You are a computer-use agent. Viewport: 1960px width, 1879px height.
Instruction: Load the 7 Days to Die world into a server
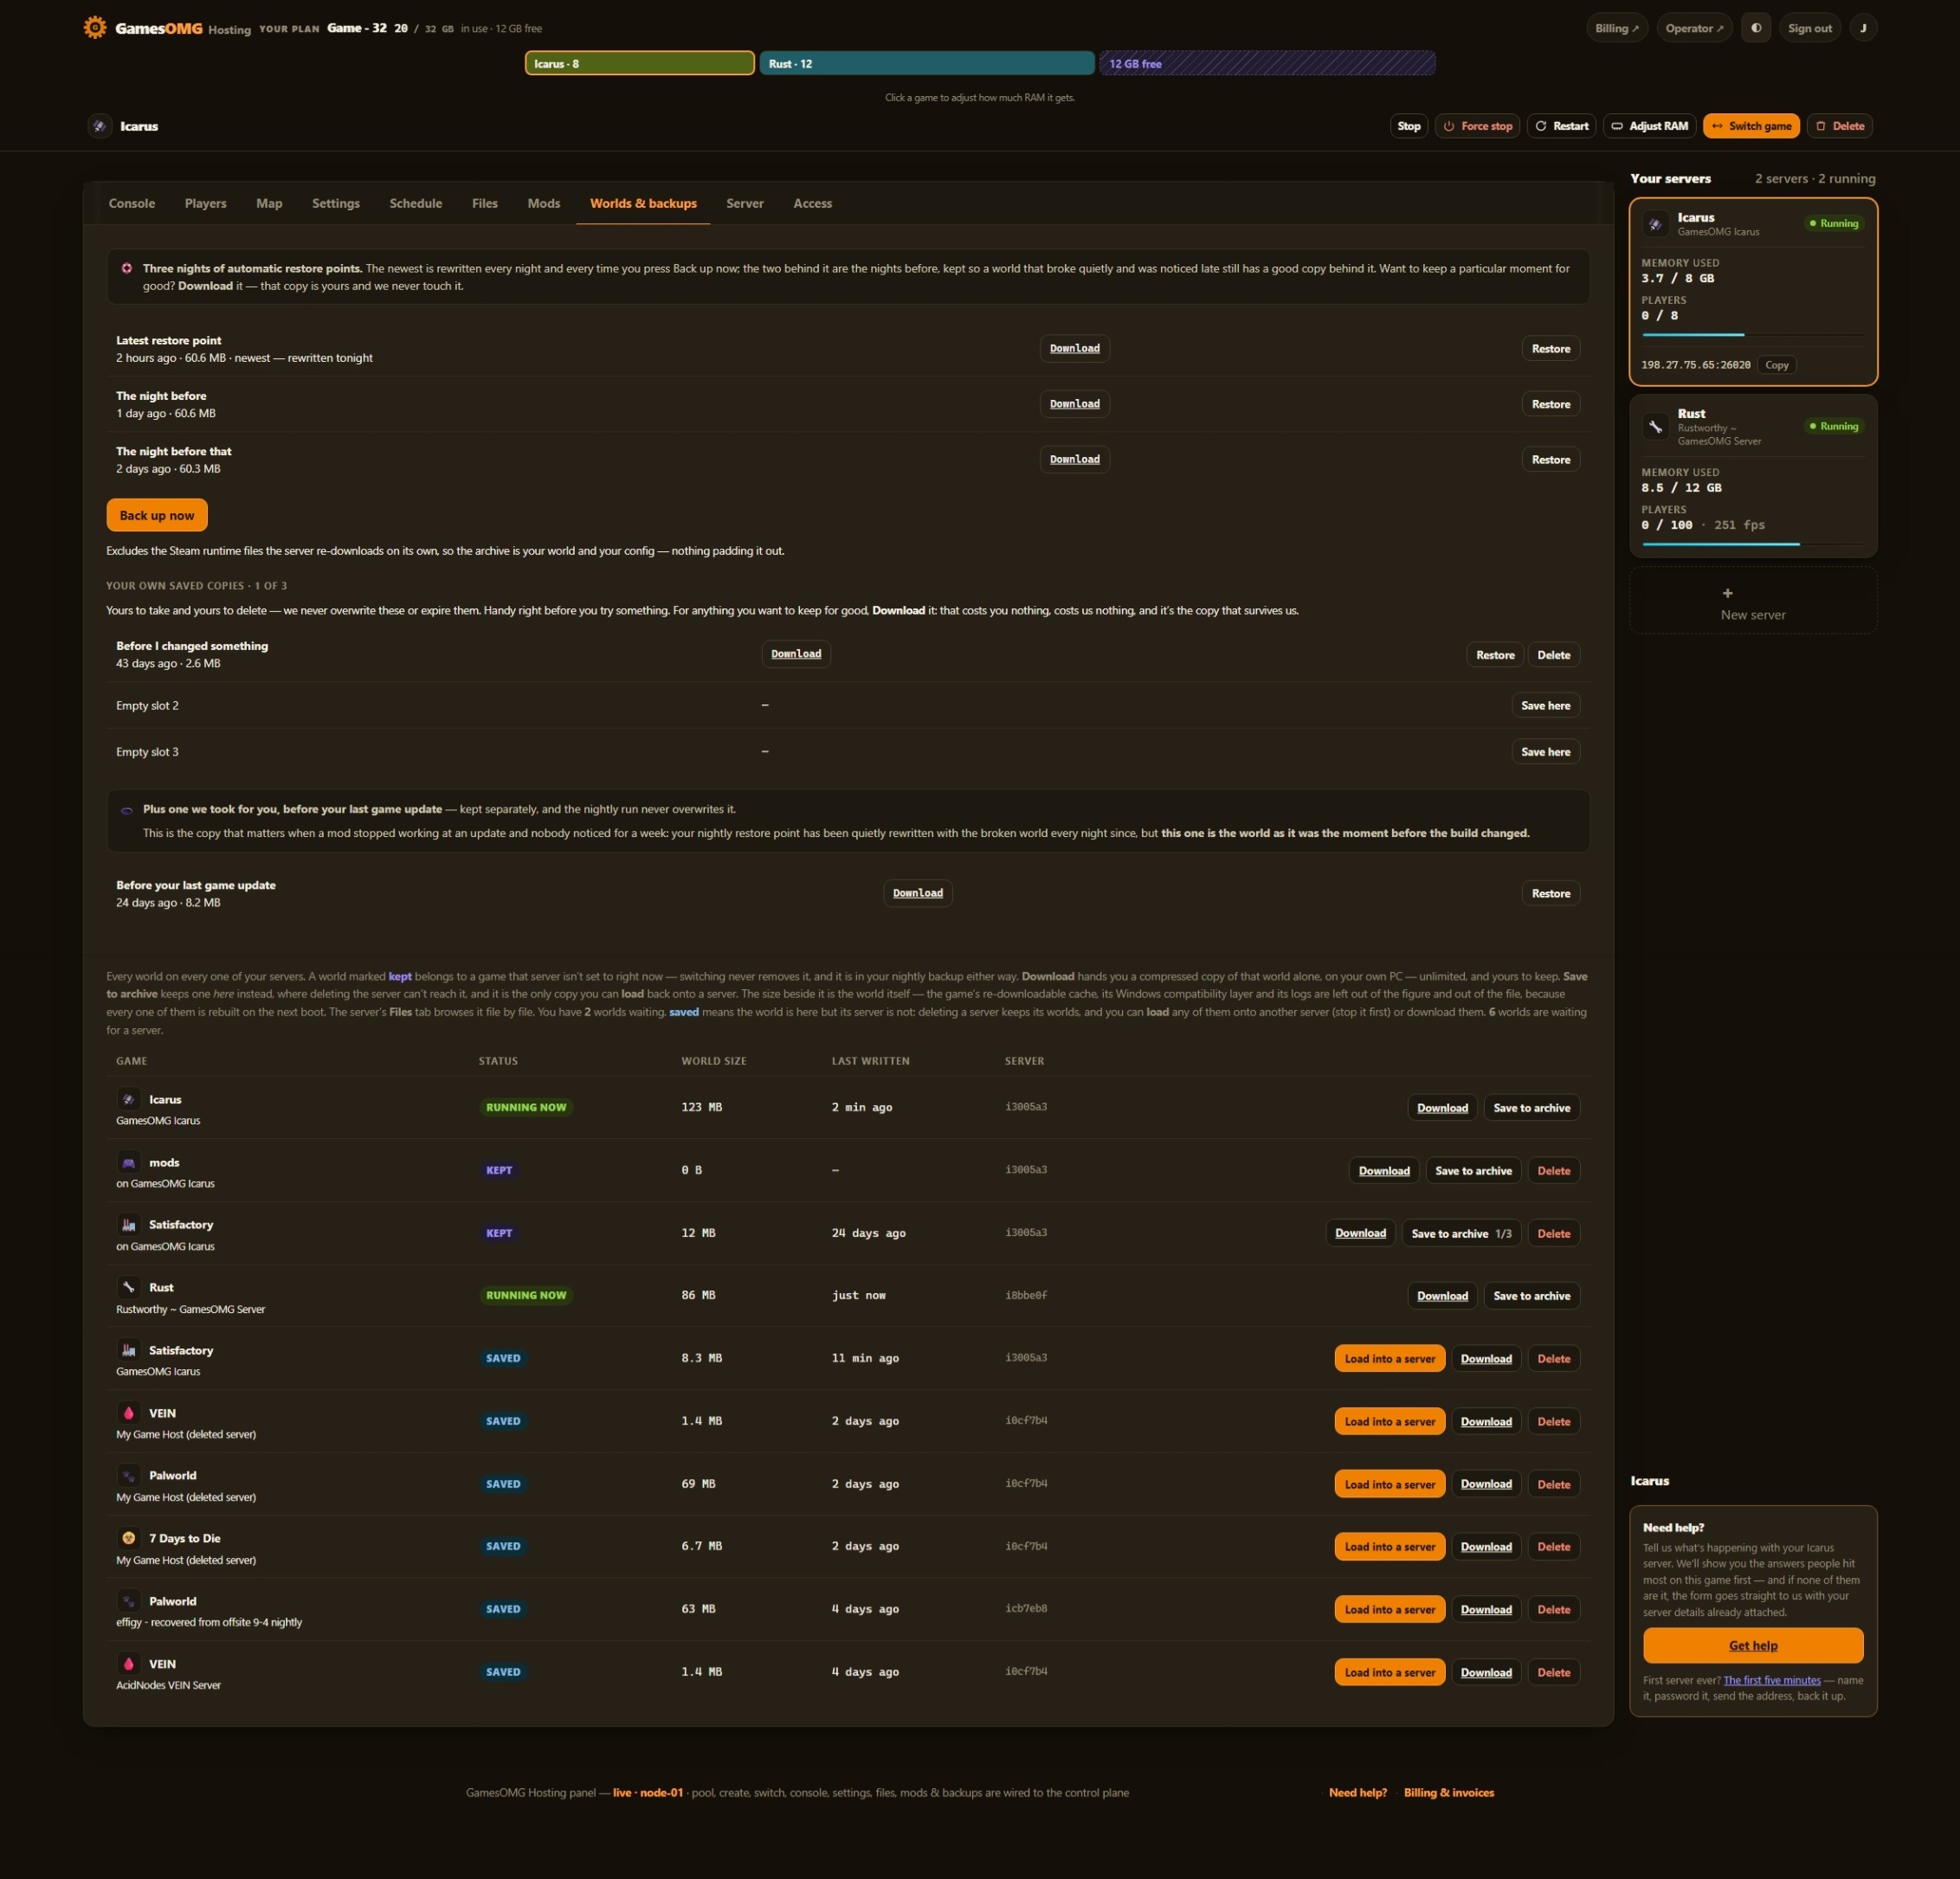1389,1546
